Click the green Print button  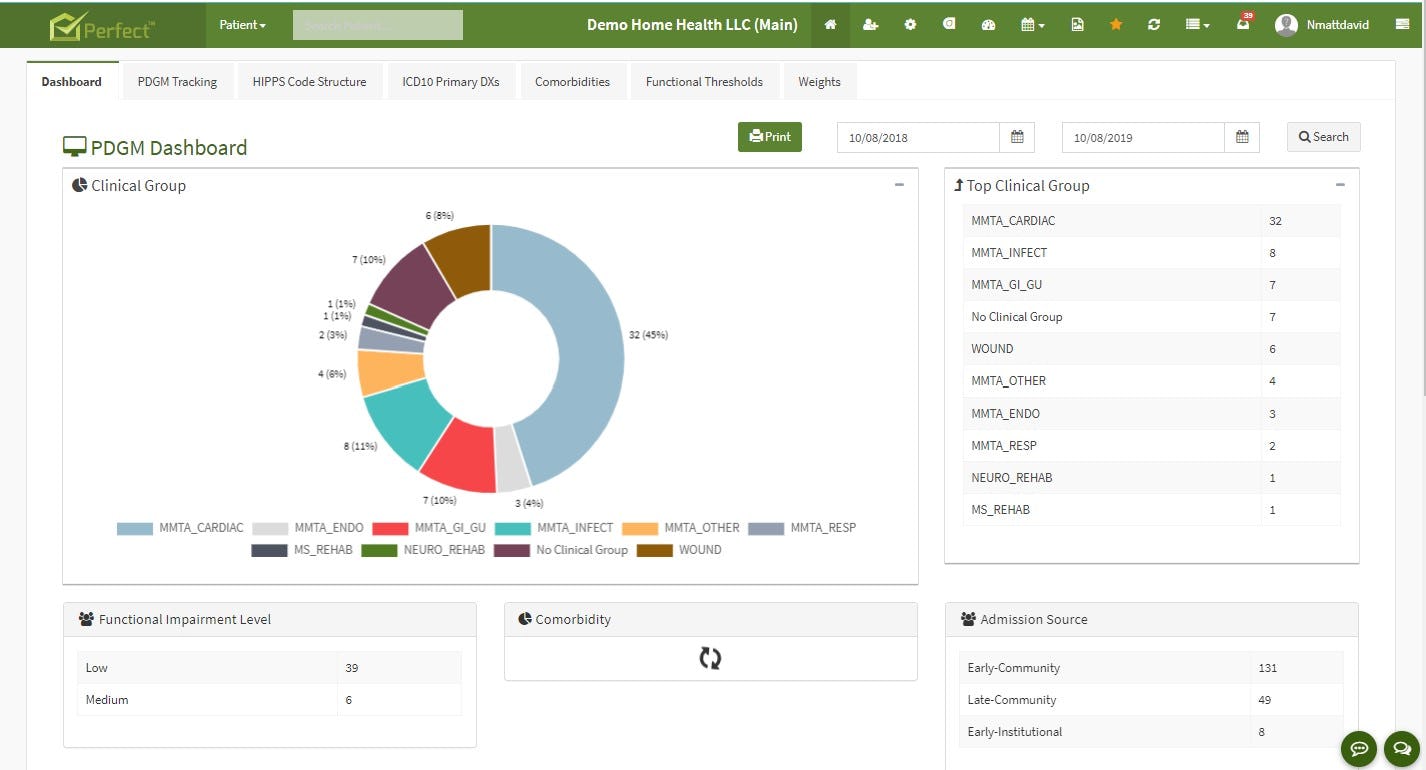(x=770, y=137)
